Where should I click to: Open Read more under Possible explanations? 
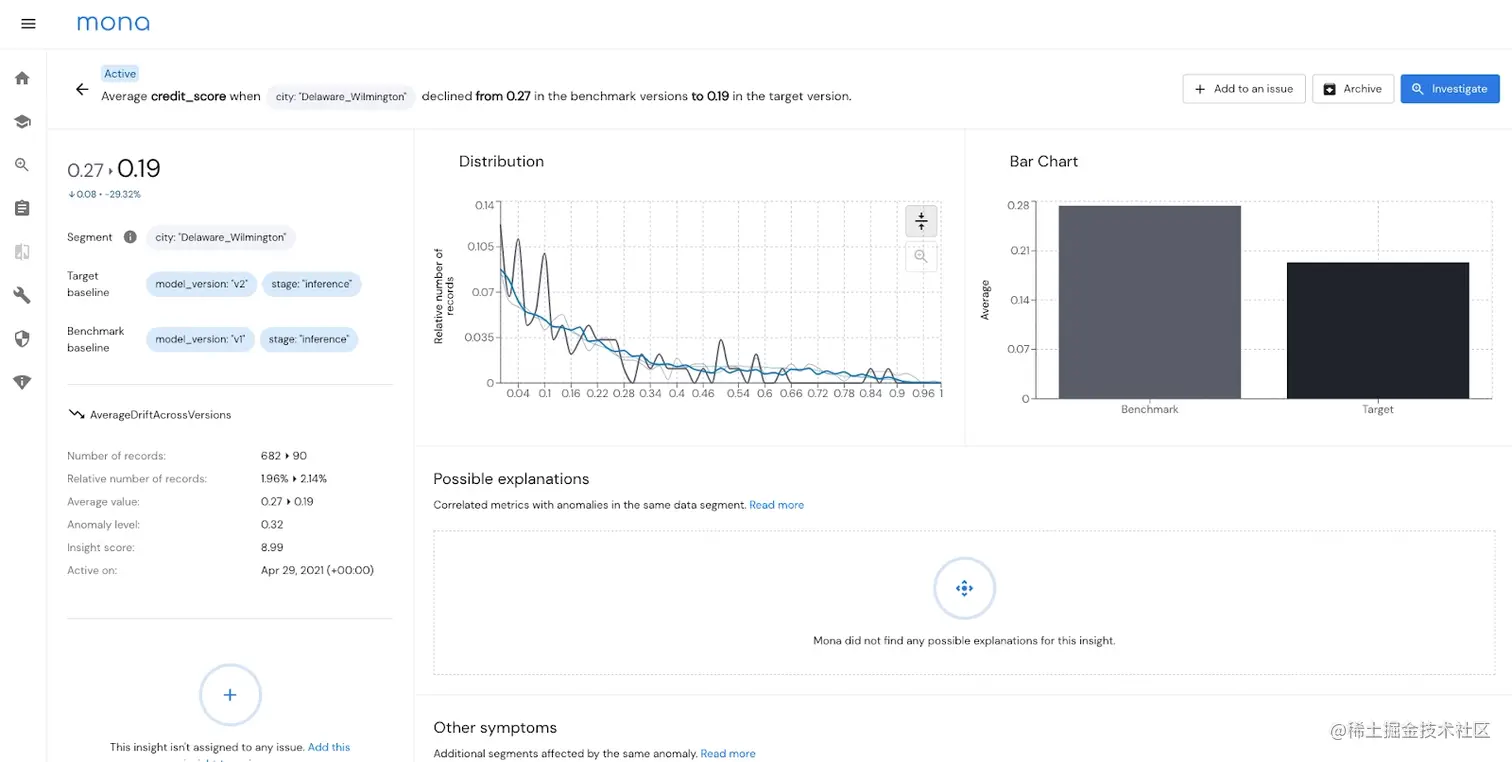point(776,505)
